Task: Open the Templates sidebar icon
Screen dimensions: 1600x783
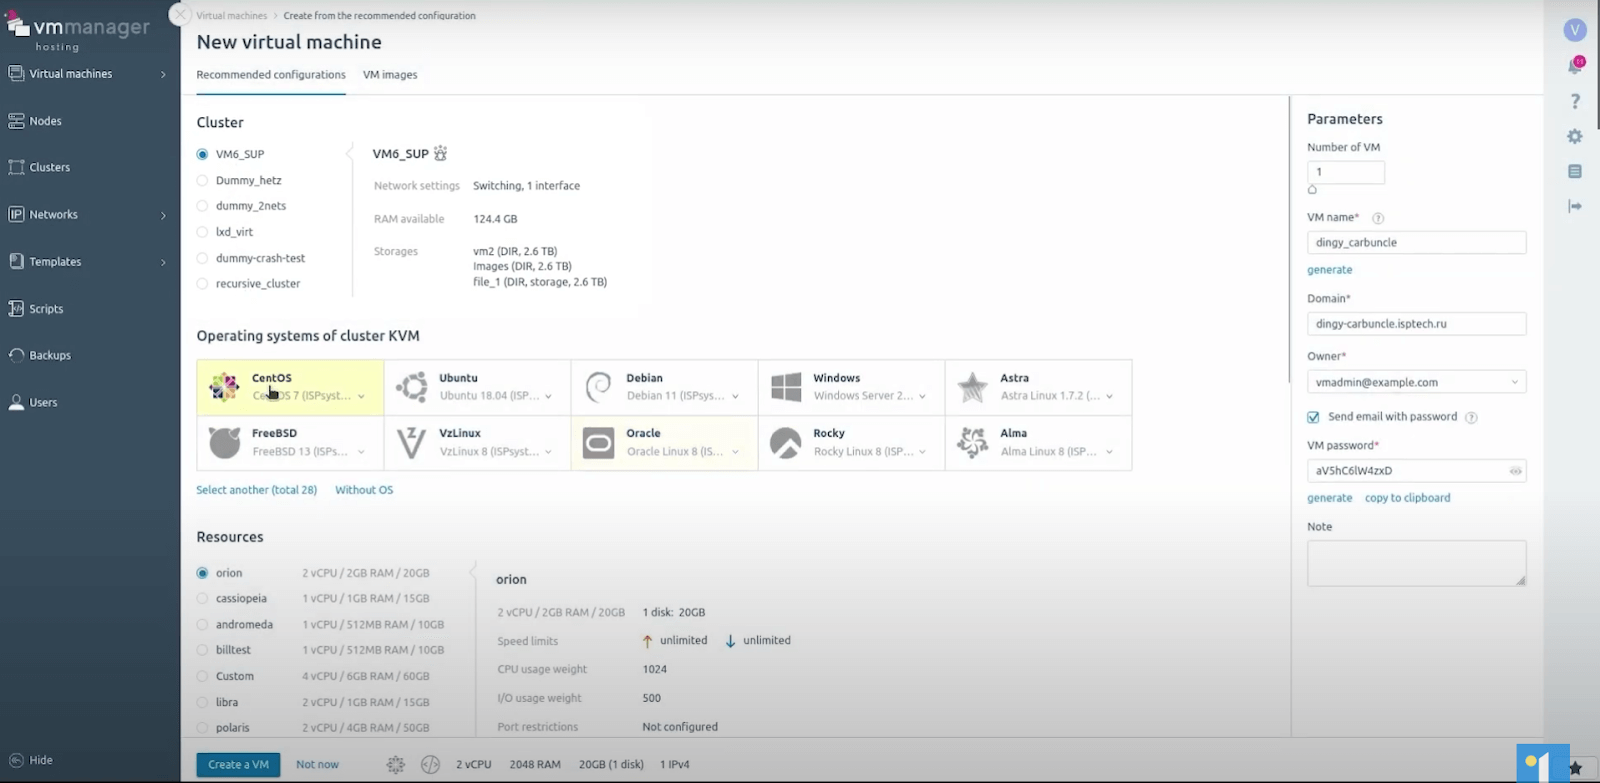Action: click(16, 261)
